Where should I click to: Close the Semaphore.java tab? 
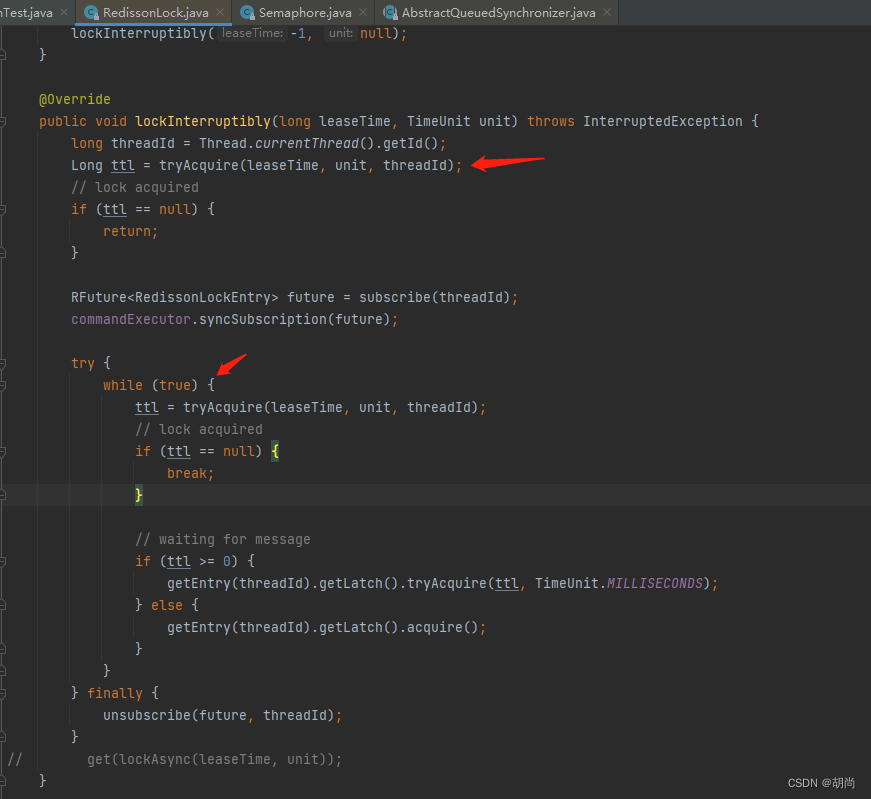point(363,12)
